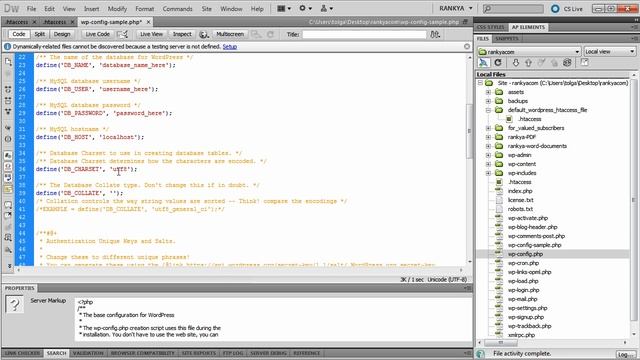The image size is (640, 360).
Task: Open the Commands menu
Action: coord(178,9)
